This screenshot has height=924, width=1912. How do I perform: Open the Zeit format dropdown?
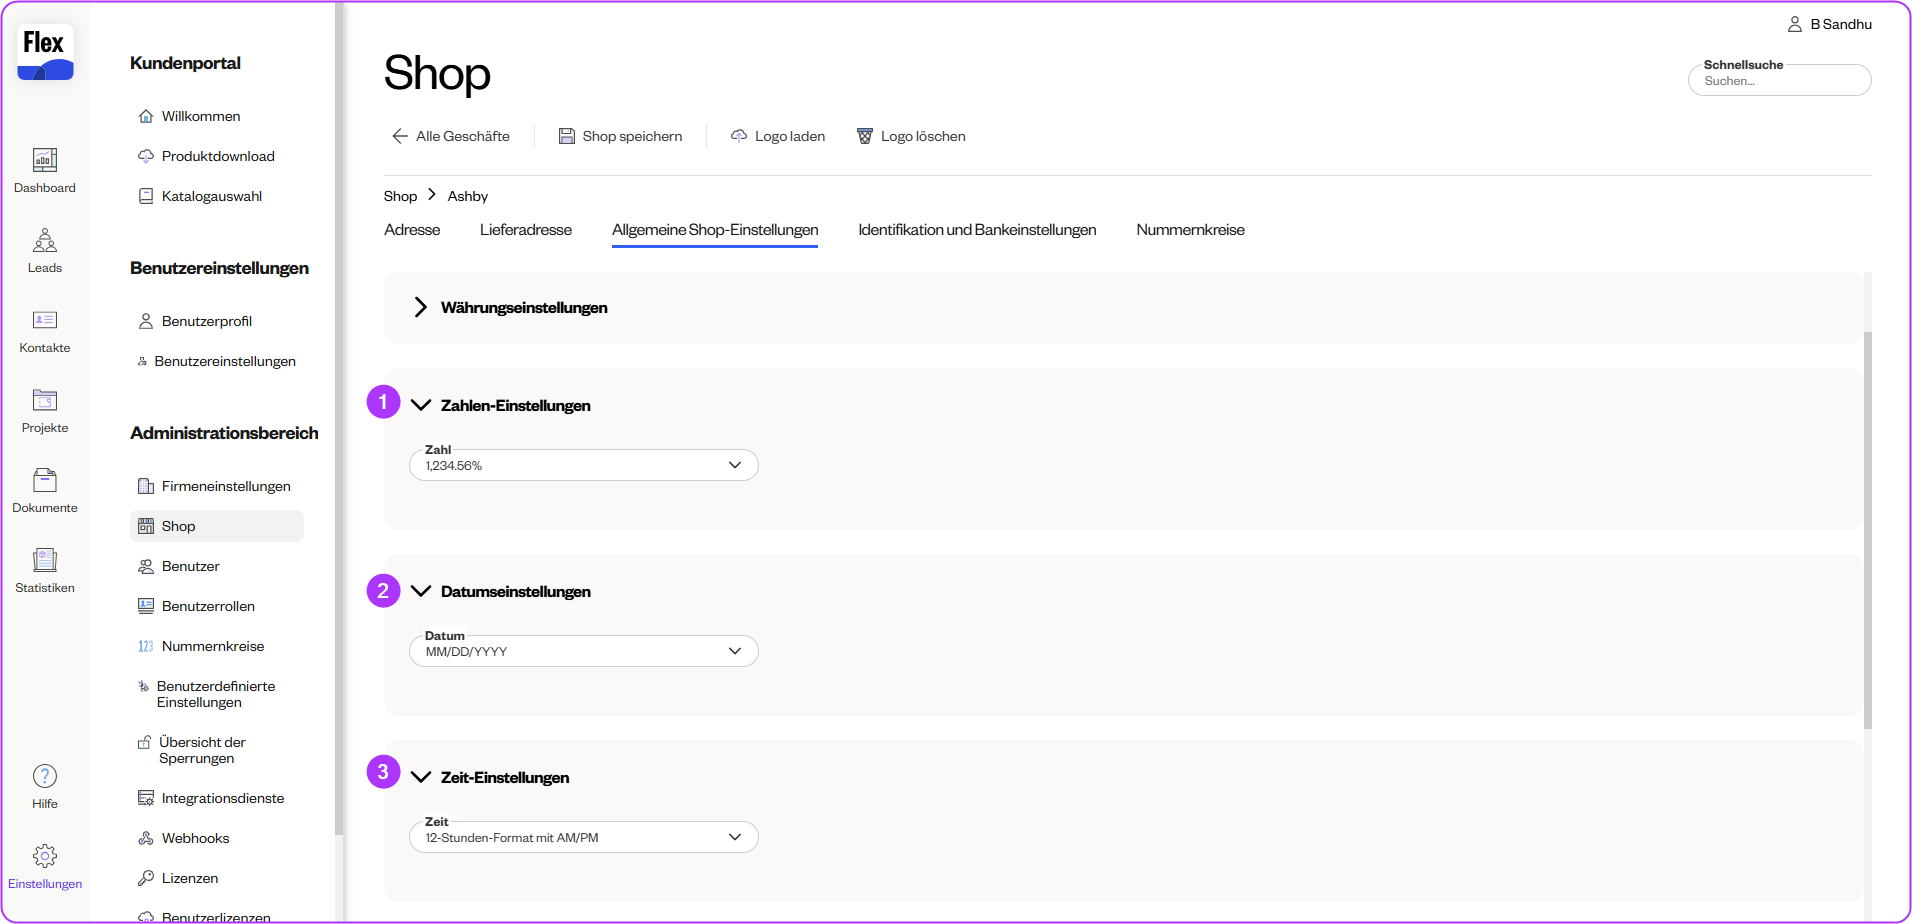(x=583, y=837)
